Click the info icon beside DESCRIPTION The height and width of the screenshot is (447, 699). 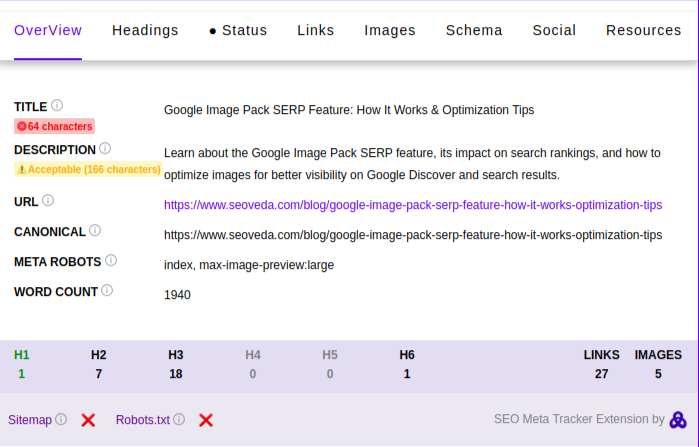[x=105, y=148]
